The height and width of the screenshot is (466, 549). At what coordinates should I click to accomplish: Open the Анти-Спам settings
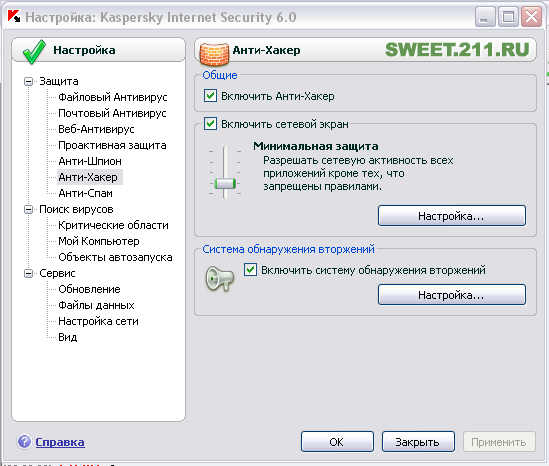coord(85,193)
